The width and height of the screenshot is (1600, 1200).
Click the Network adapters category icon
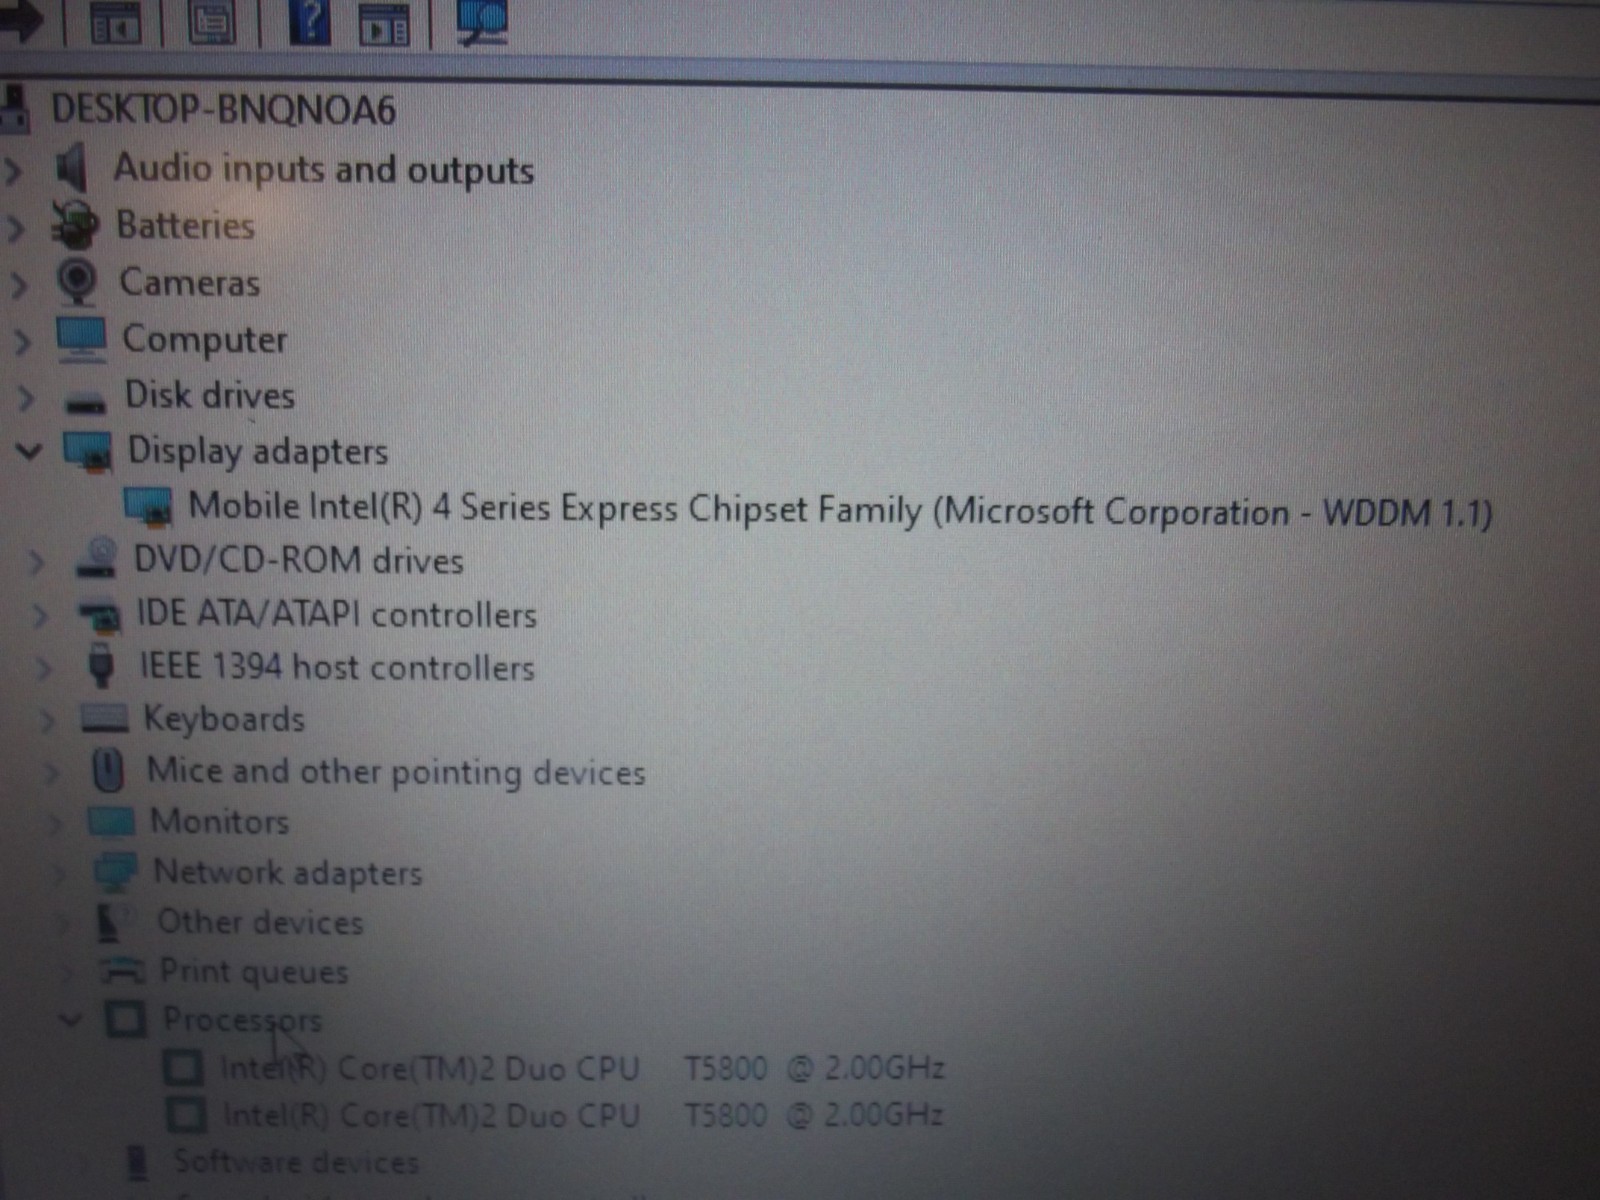tap(115, 872)
